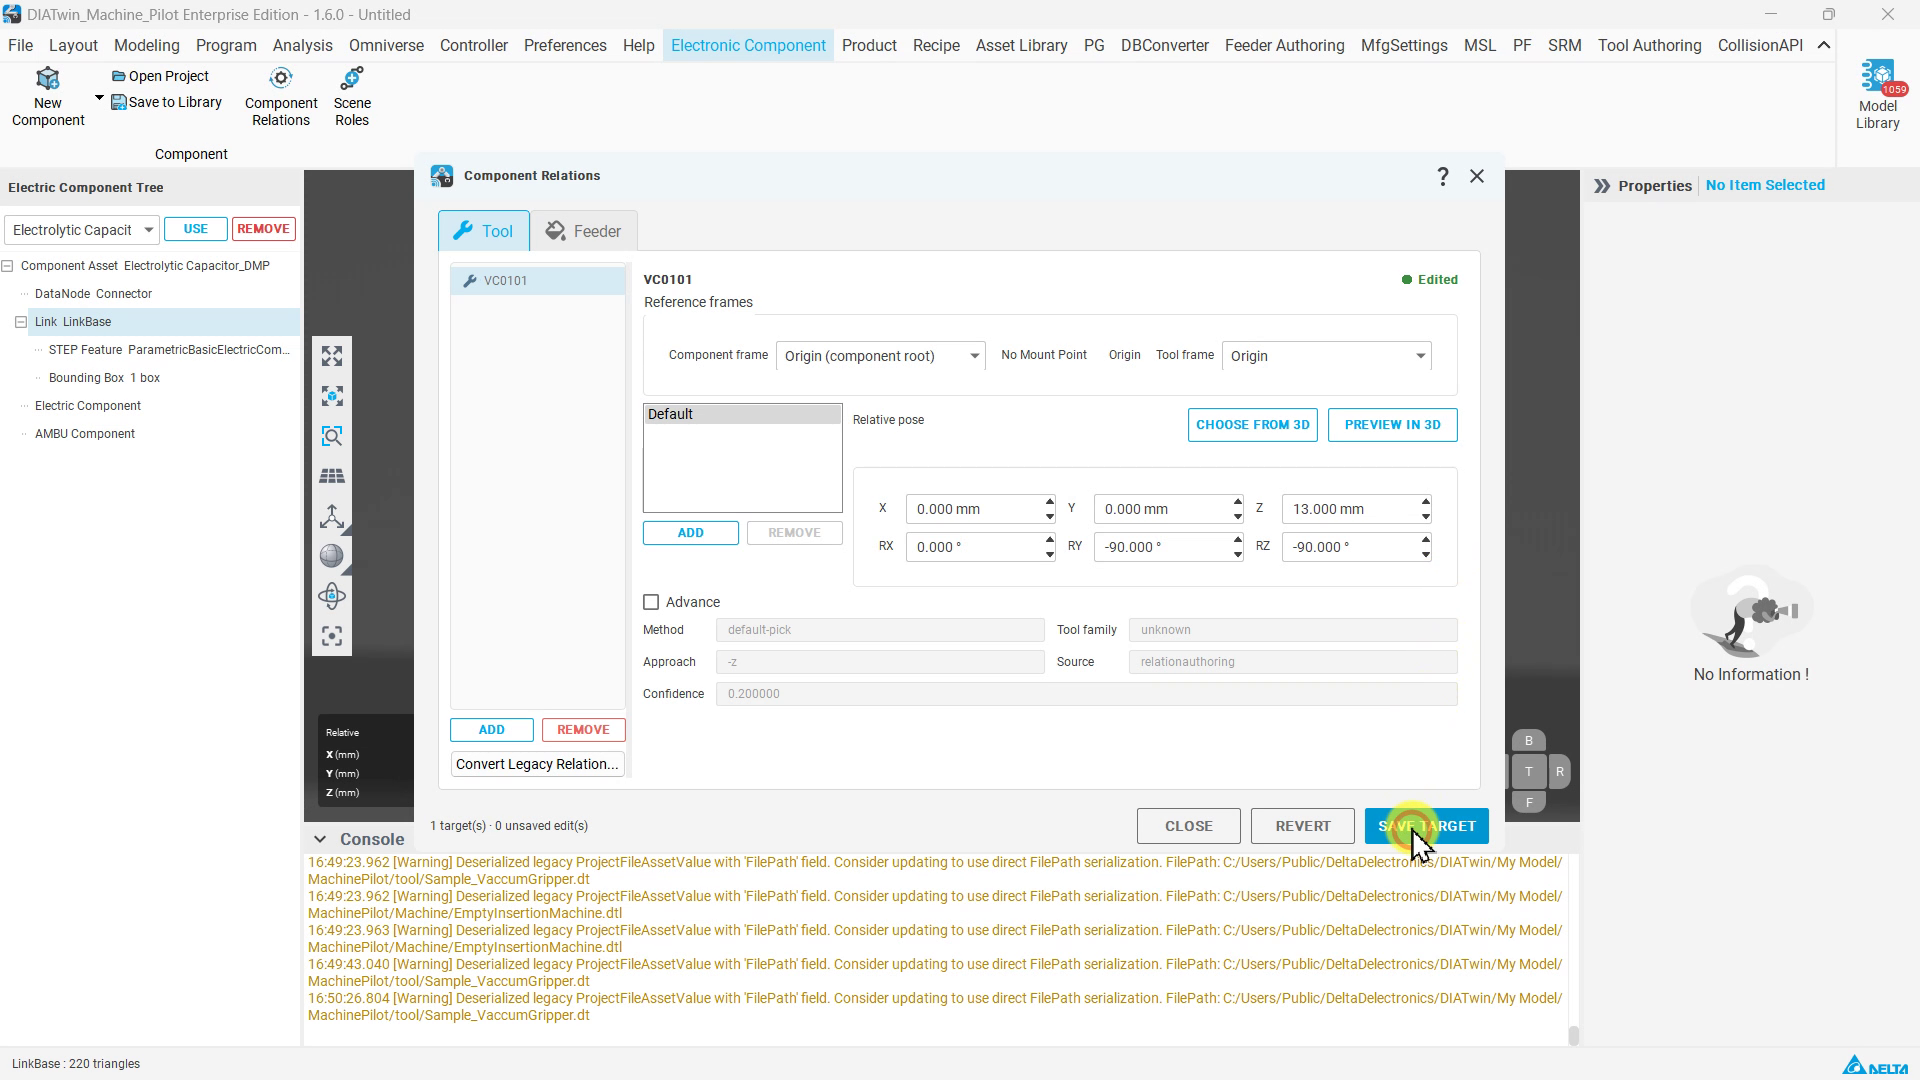
Task: Select Bounding Box 1 box tree item
Action: (104, 378)
